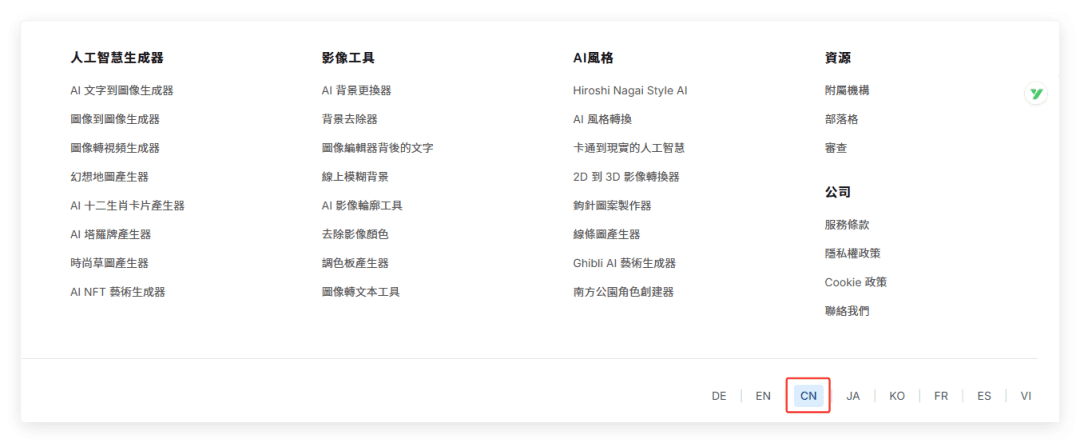Select the CN language option
The height and width of the screenshot is (443, 1080).
[x=808, y=396]
